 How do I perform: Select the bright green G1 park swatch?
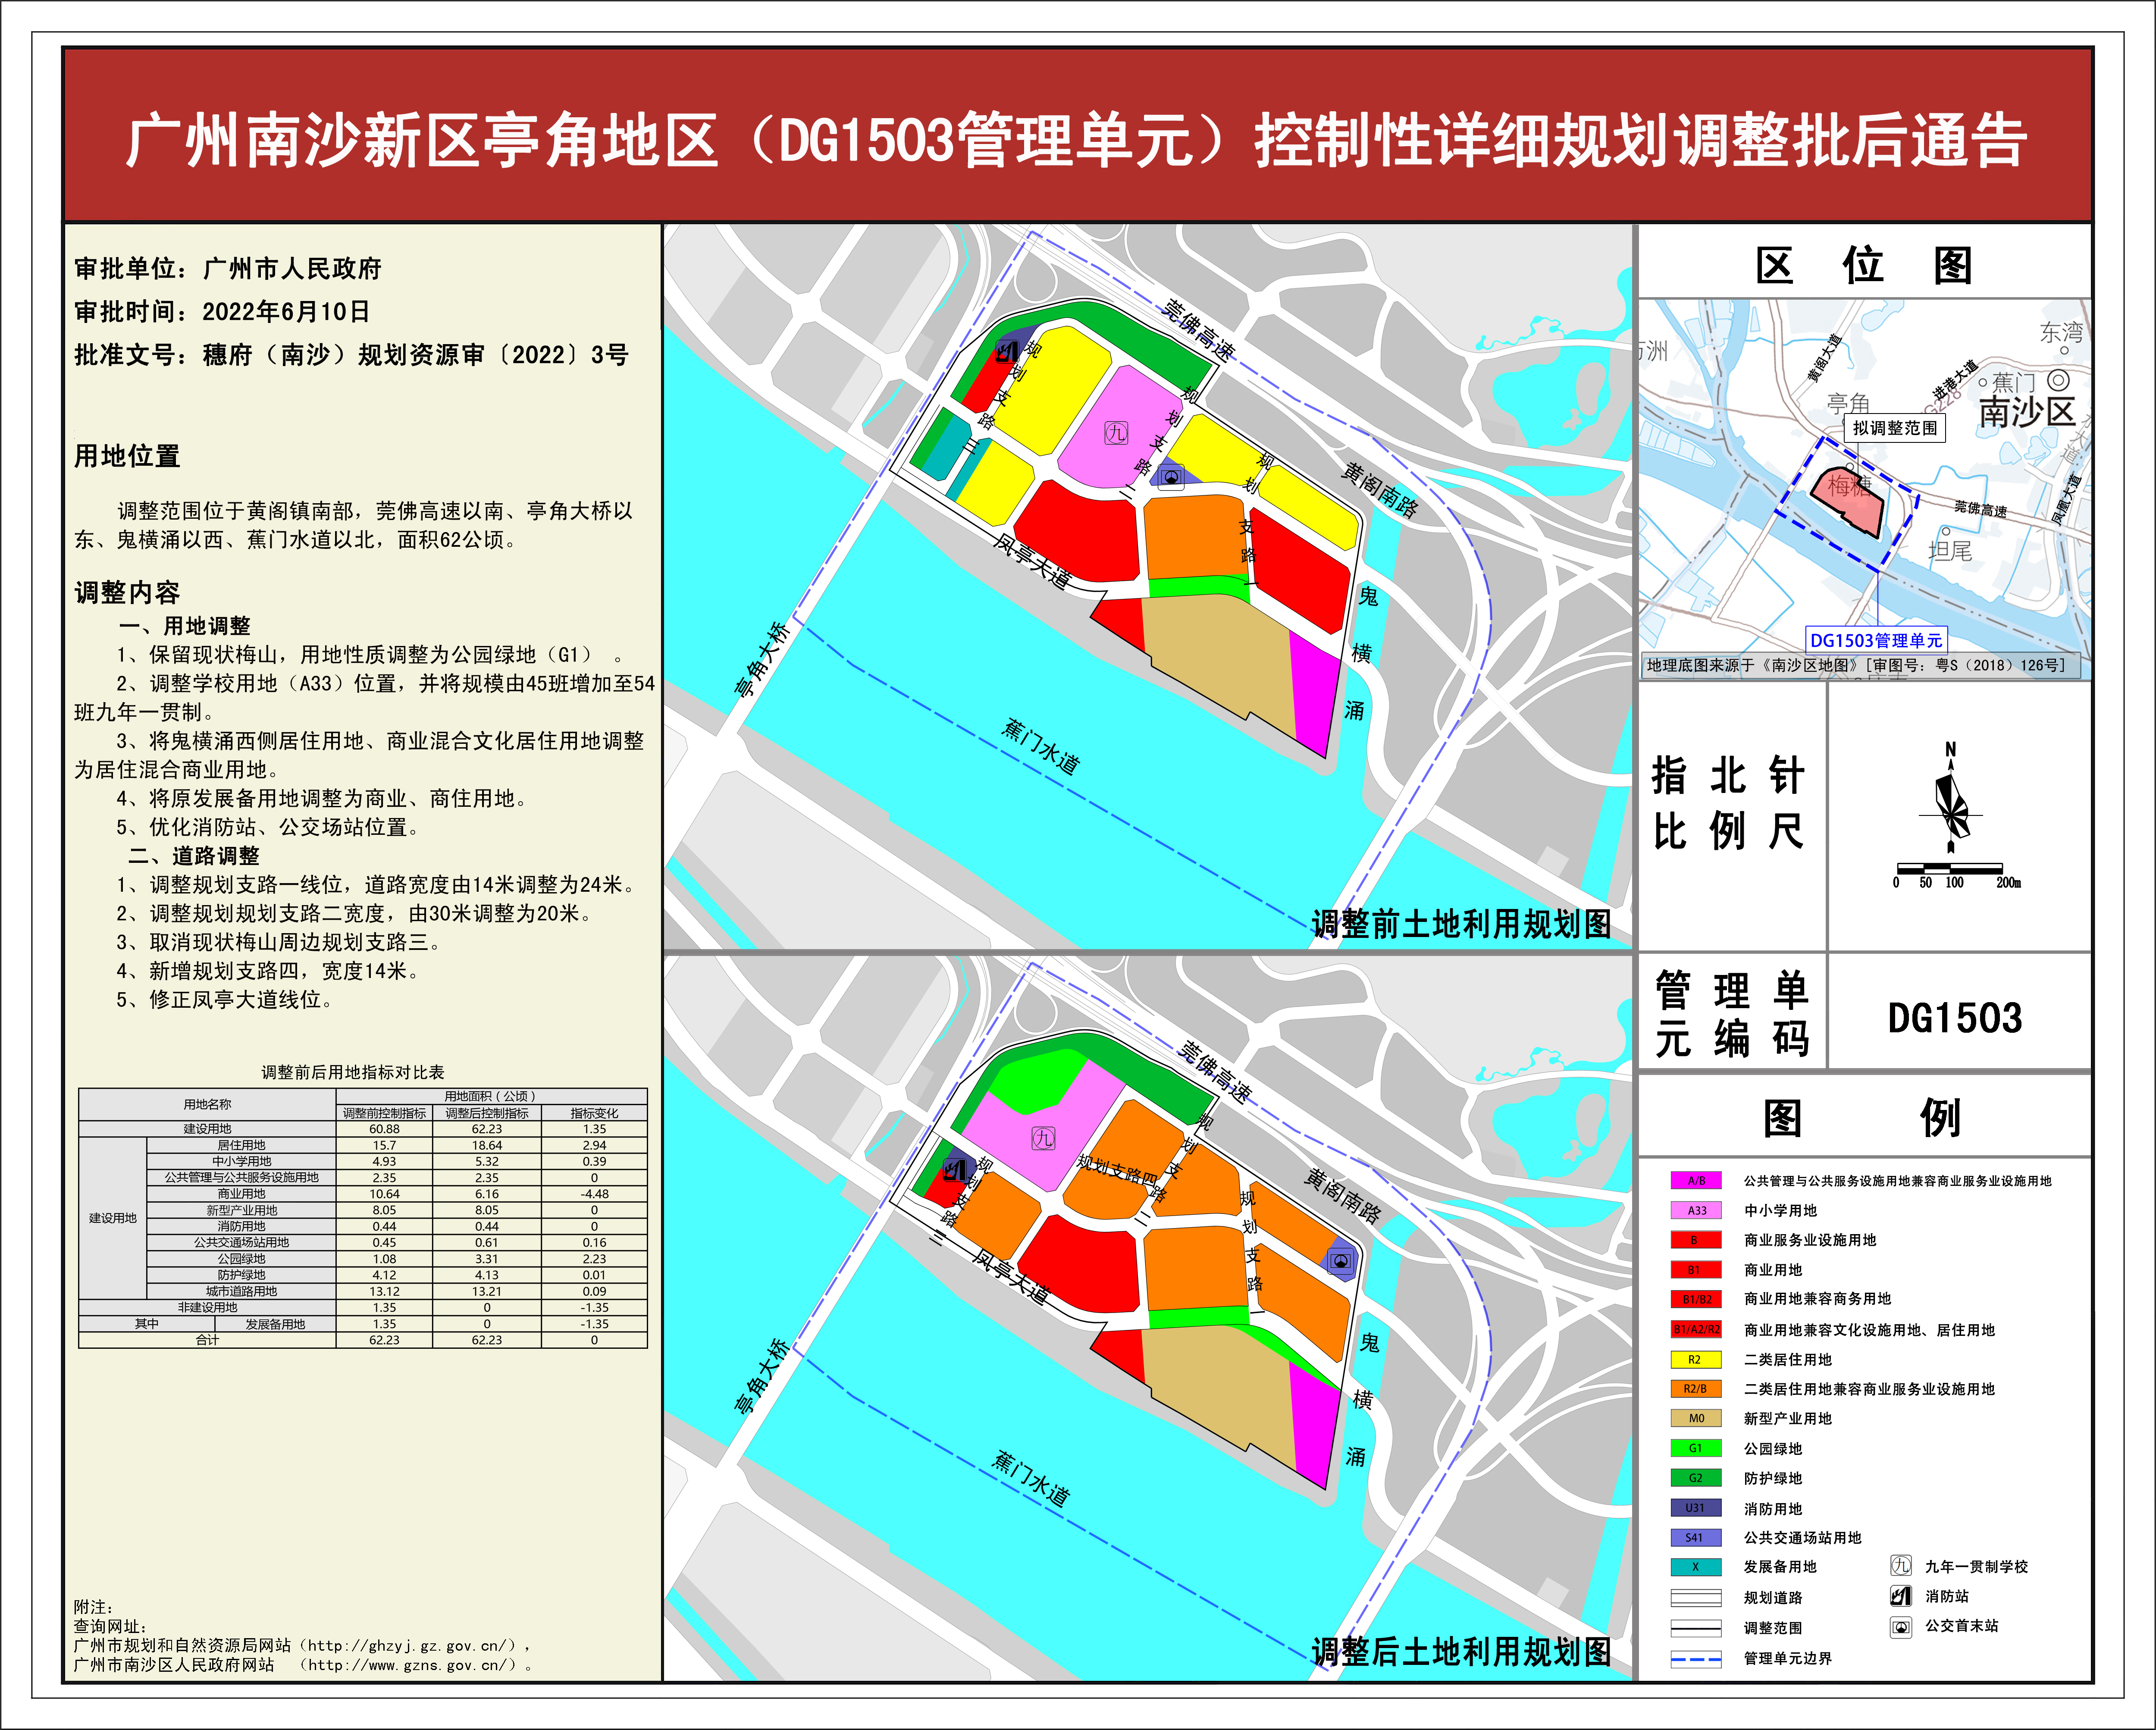point(1696,1448)
